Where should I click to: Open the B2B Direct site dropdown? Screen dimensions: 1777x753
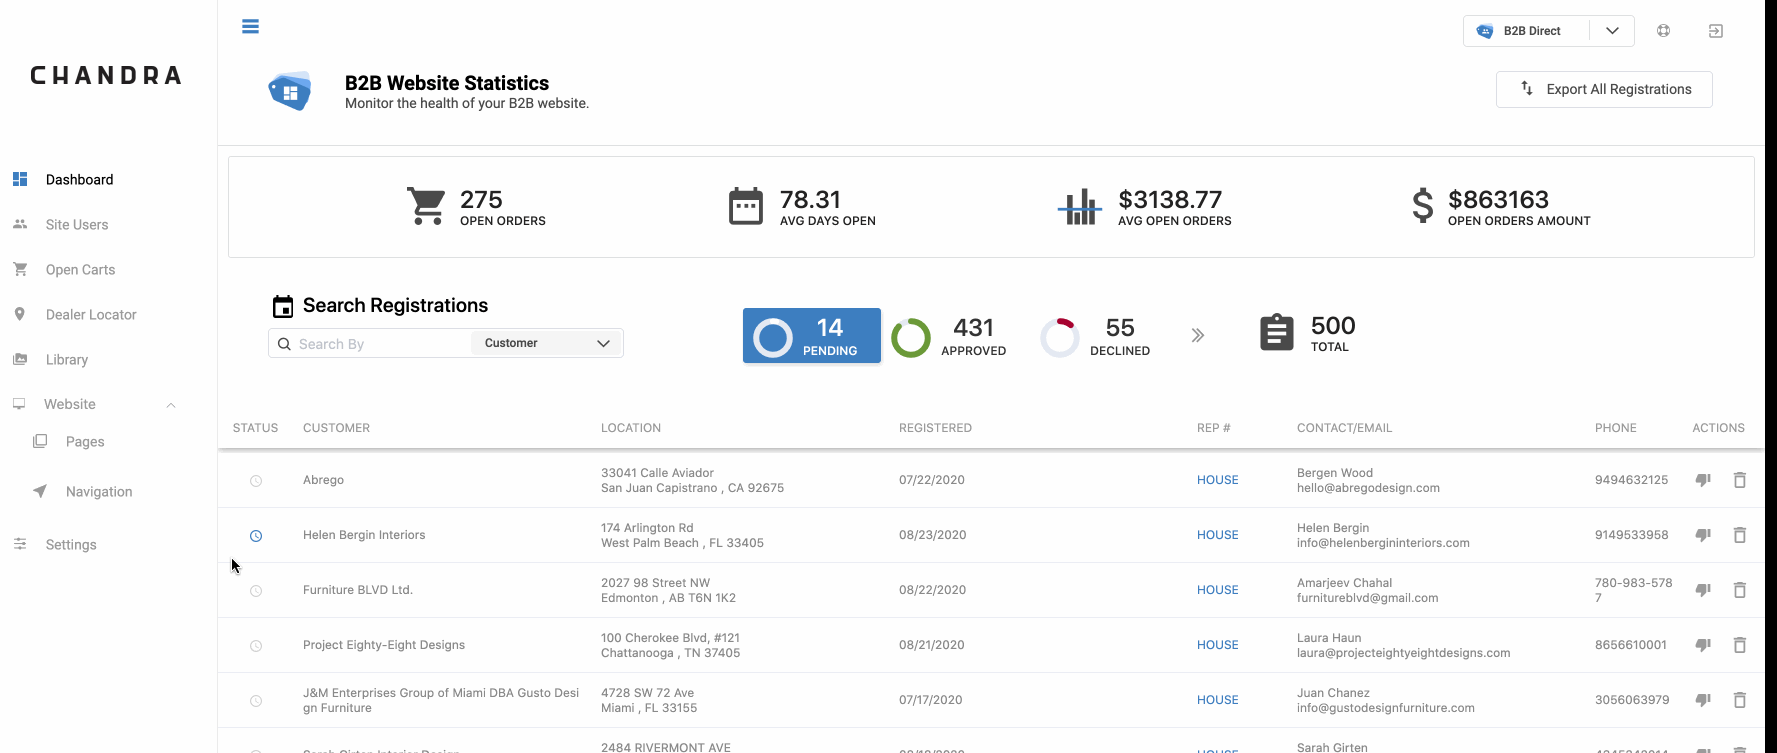coord(1548,31)
